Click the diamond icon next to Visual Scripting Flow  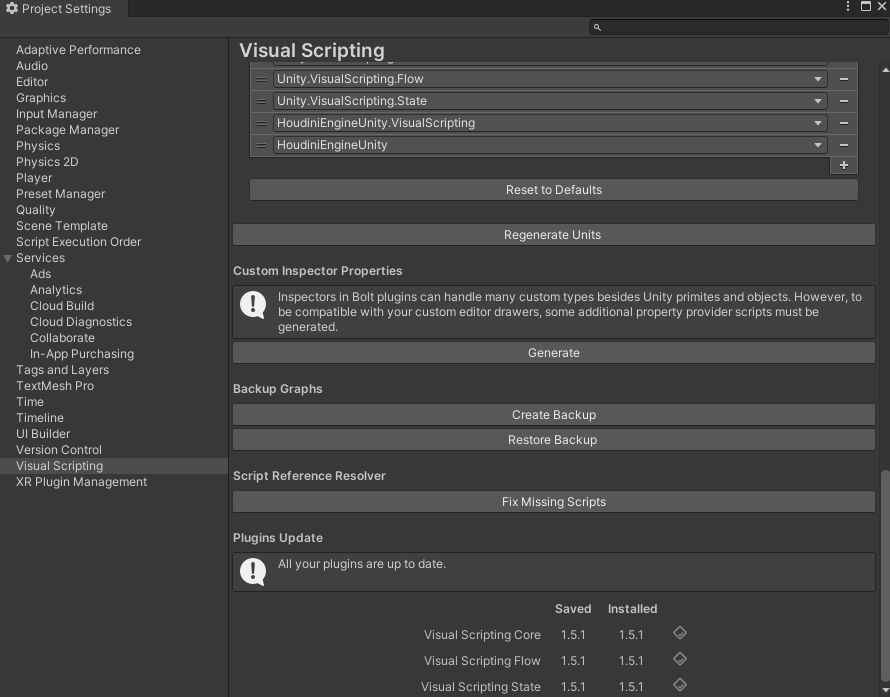(679, 659)
